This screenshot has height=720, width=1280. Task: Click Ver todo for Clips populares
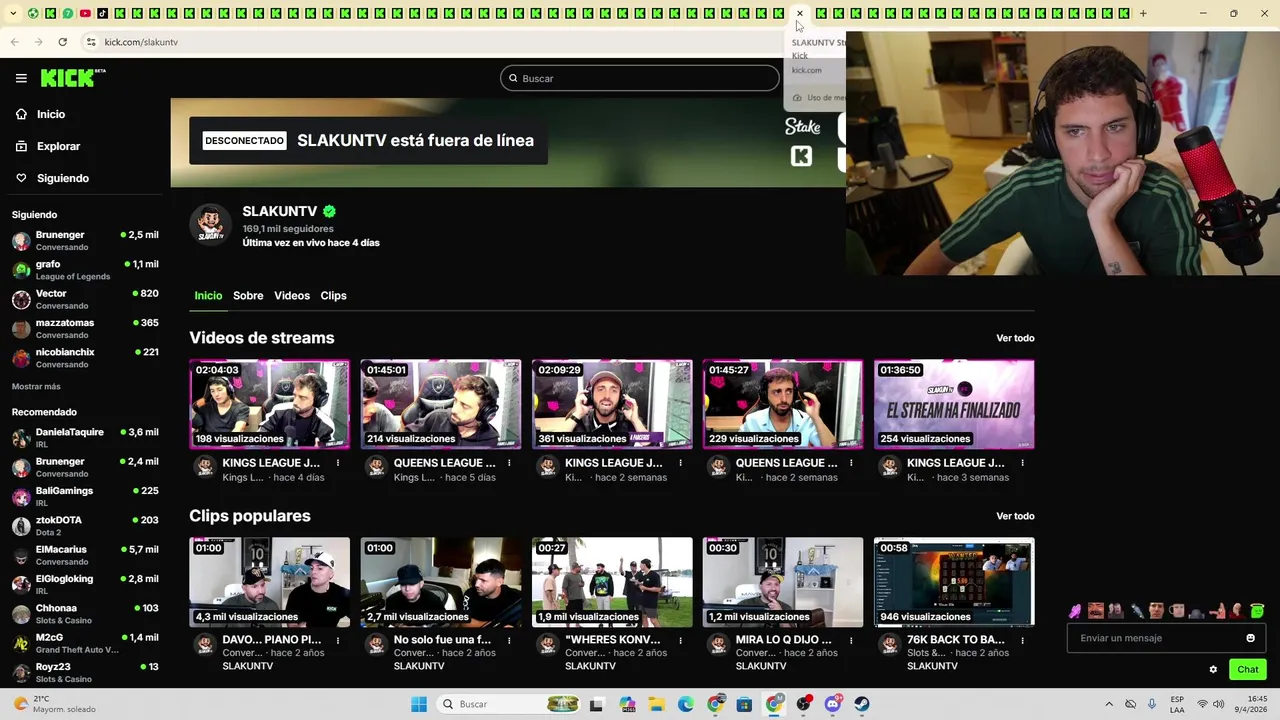pyautogui.click(x=1015, y=516)
